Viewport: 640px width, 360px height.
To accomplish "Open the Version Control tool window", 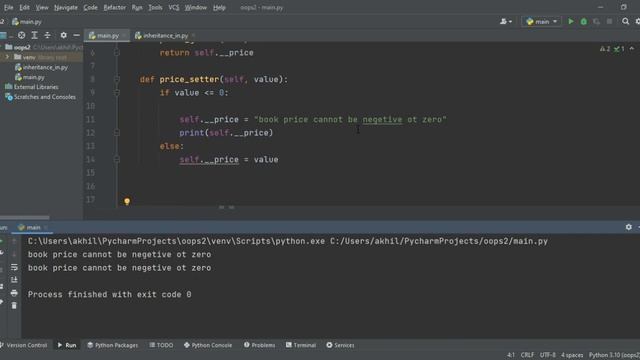I will (24, 345).
